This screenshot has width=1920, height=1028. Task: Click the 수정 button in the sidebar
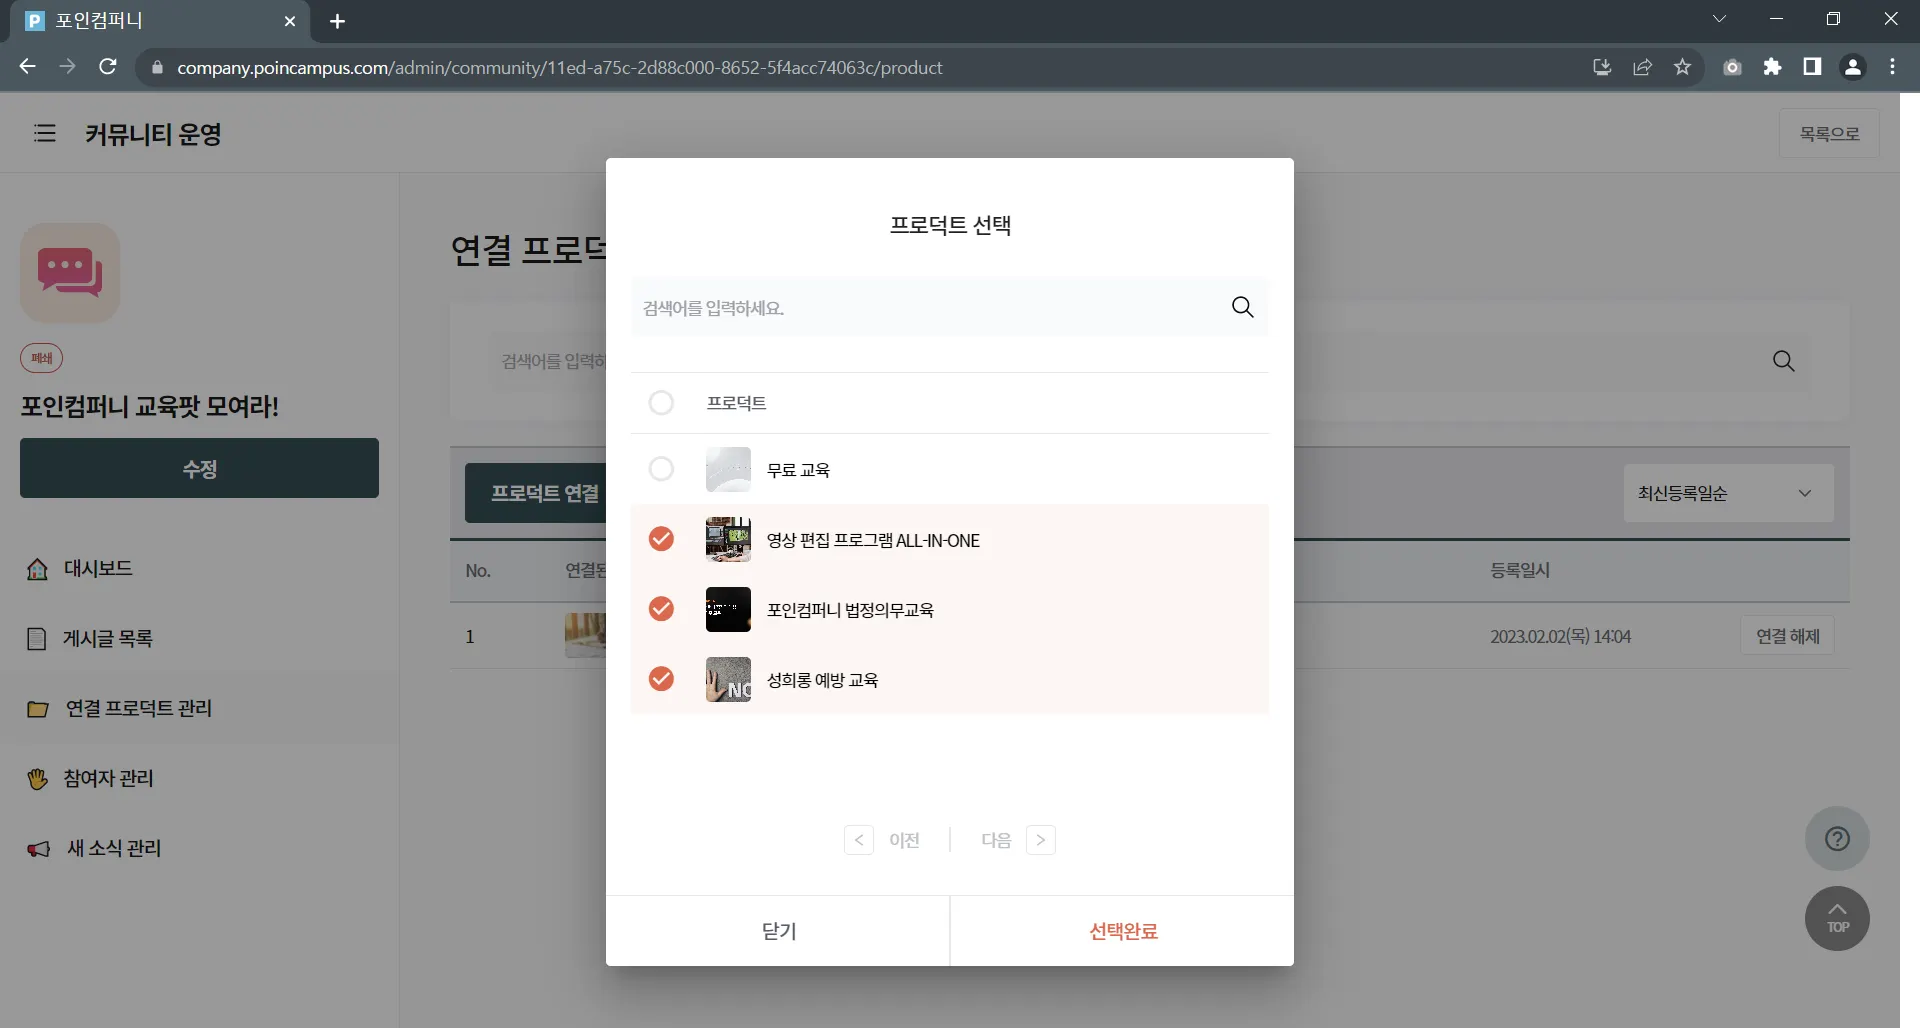point(199,468)
